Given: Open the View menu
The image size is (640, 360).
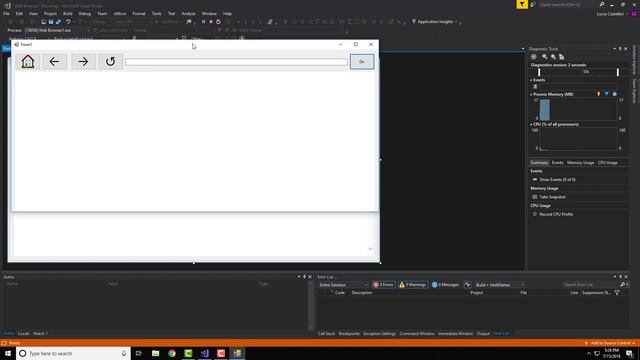Looking at the screenshot, I should tap(33, 13).
